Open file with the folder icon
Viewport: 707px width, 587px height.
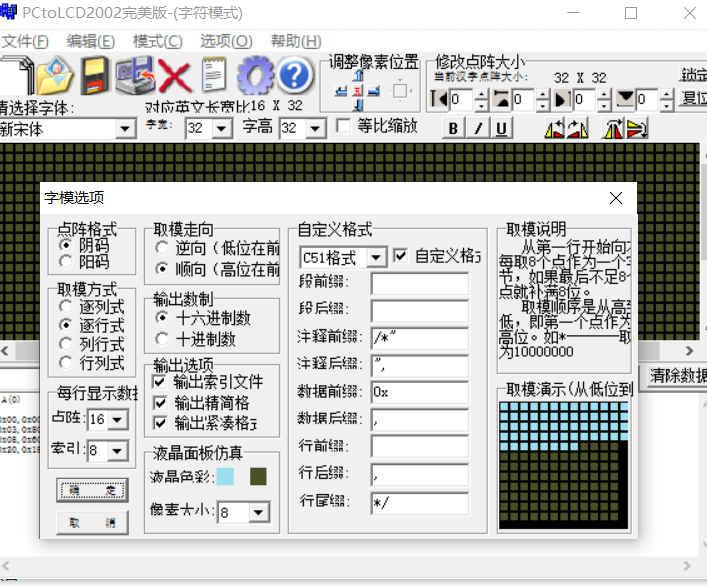(54, 75)
